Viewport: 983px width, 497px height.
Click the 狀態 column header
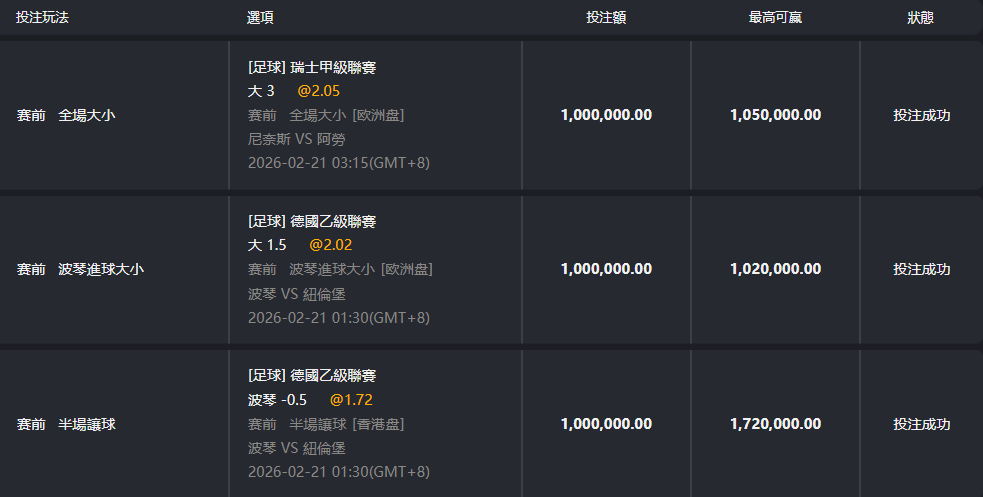[921, 18]
